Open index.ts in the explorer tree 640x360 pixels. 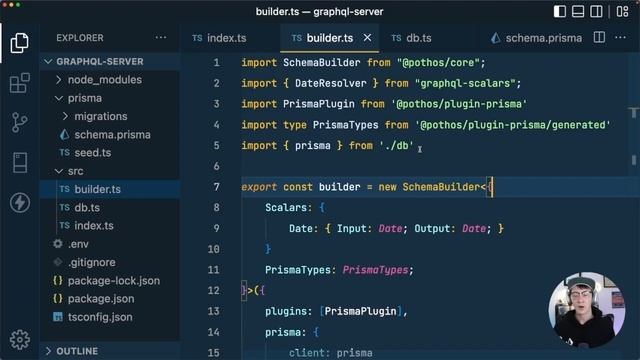click(x=110, y=226)
